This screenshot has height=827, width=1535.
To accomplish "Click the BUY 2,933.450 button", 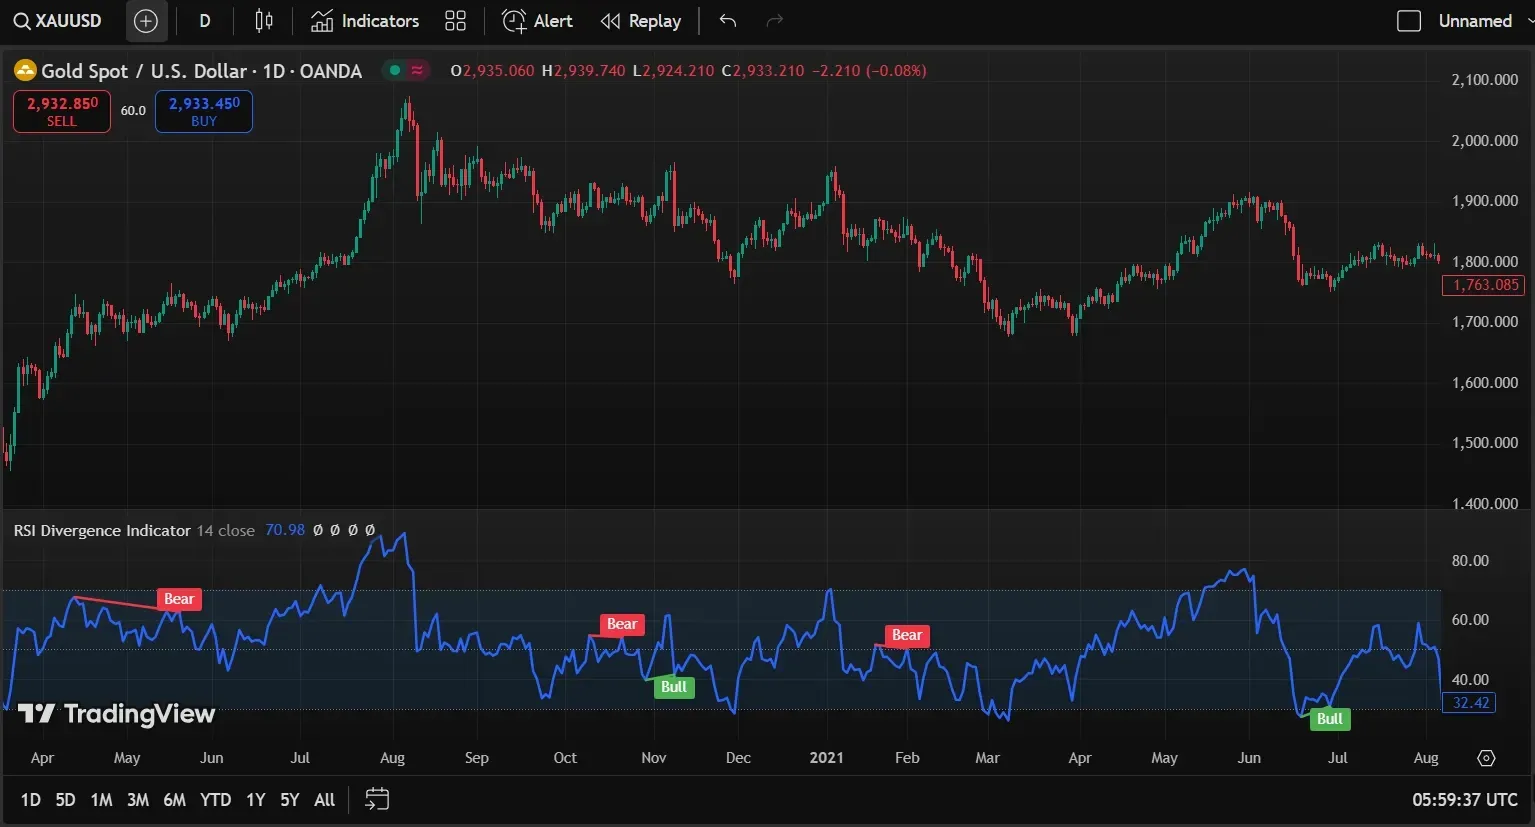I will coord(204,111).
